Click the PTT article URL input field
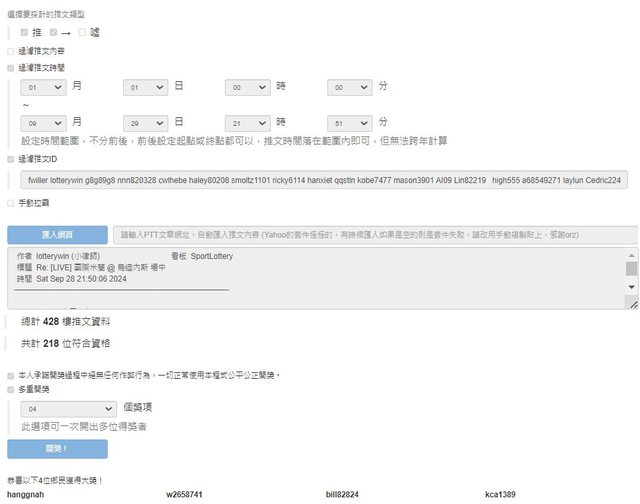640x504 pixels. [374, 235]
